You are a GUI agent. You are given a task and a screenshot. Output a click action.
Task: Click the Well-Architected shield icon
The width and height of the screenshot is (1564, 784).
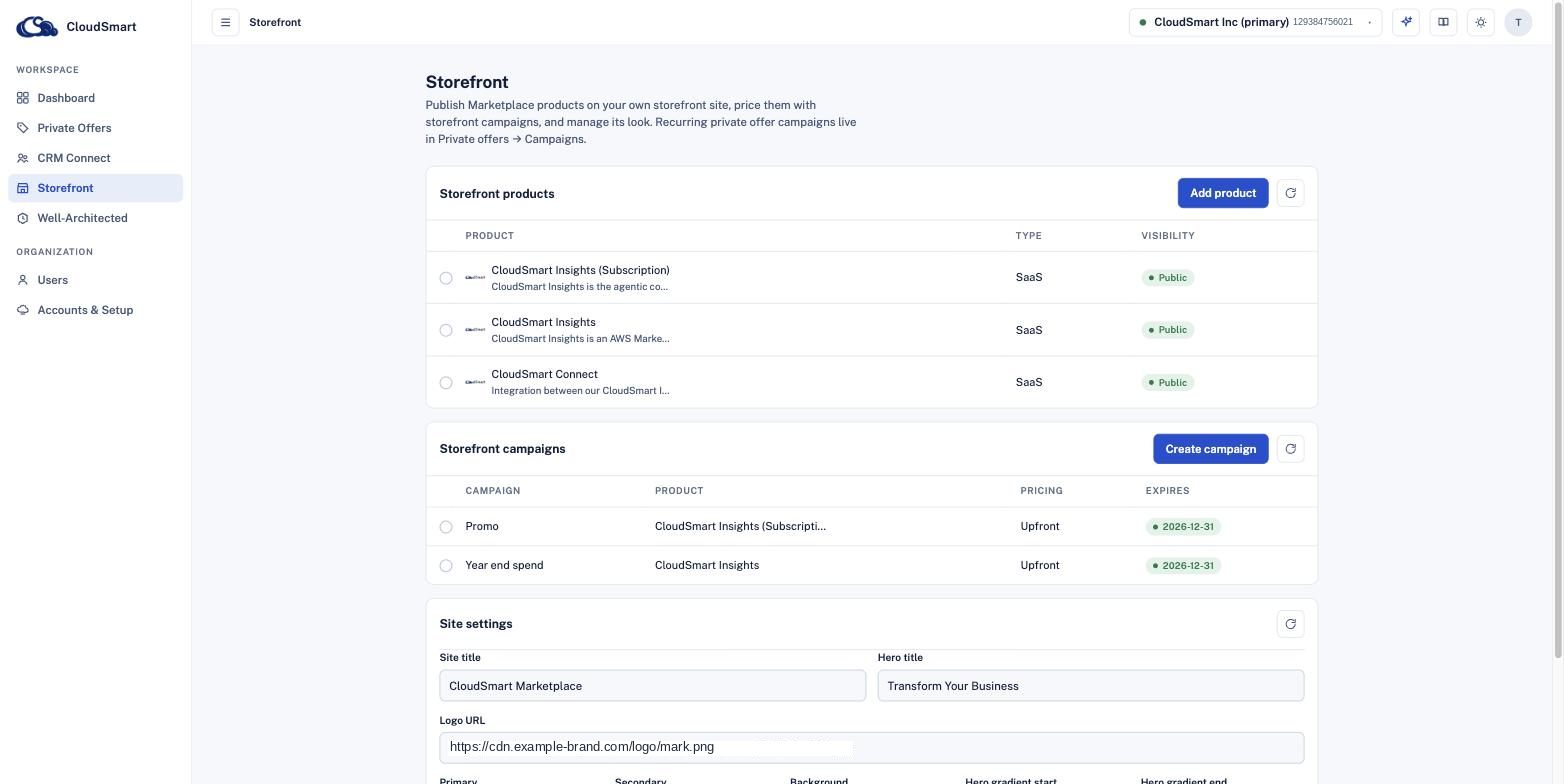pos(23,218)
